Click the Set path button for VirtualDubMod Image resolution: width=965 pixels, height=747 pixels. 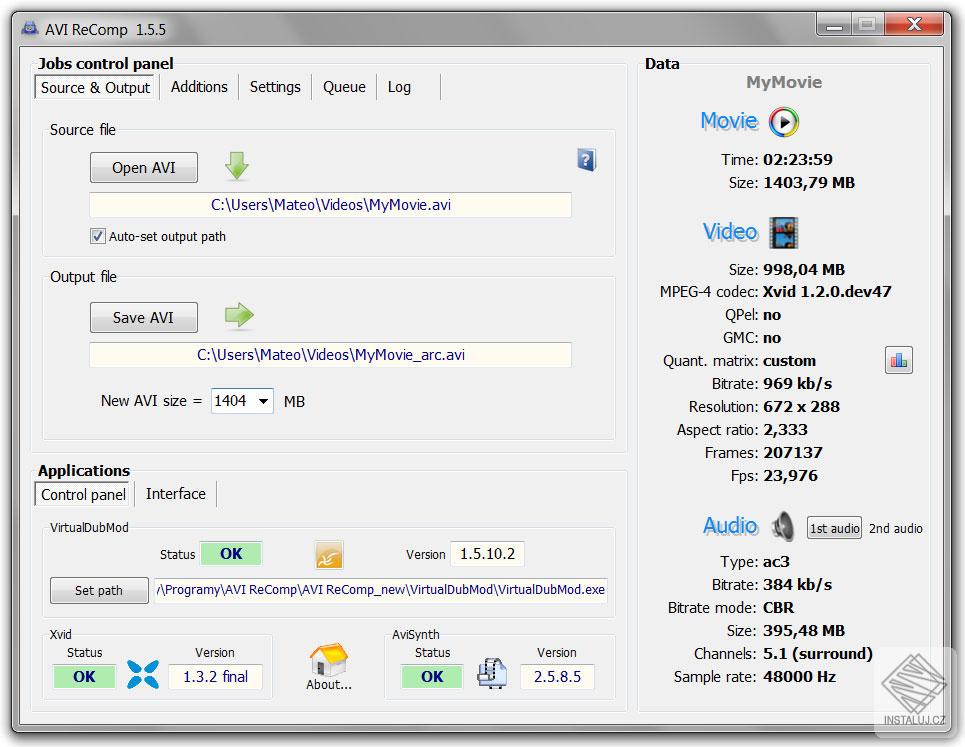[x=98, y=590]
